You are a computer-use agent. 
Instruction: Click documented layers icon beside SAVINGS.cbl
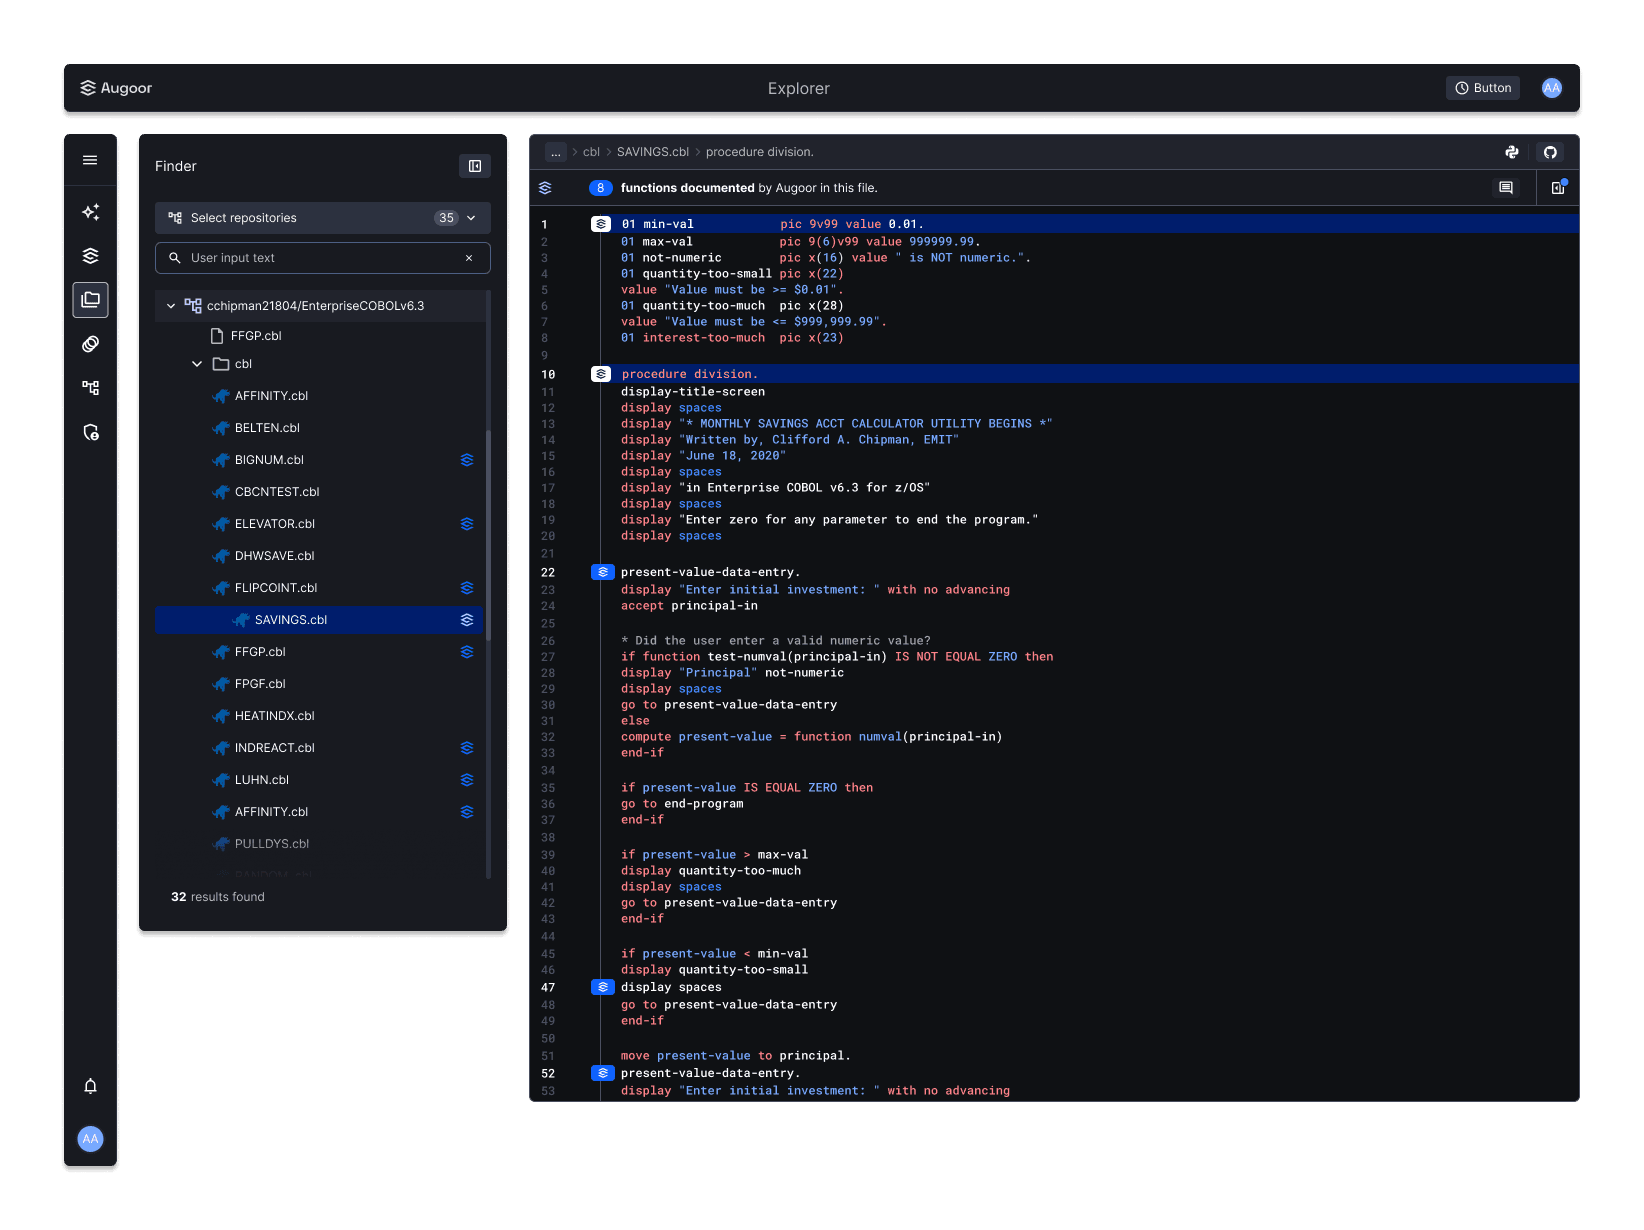tap(467, 620)
